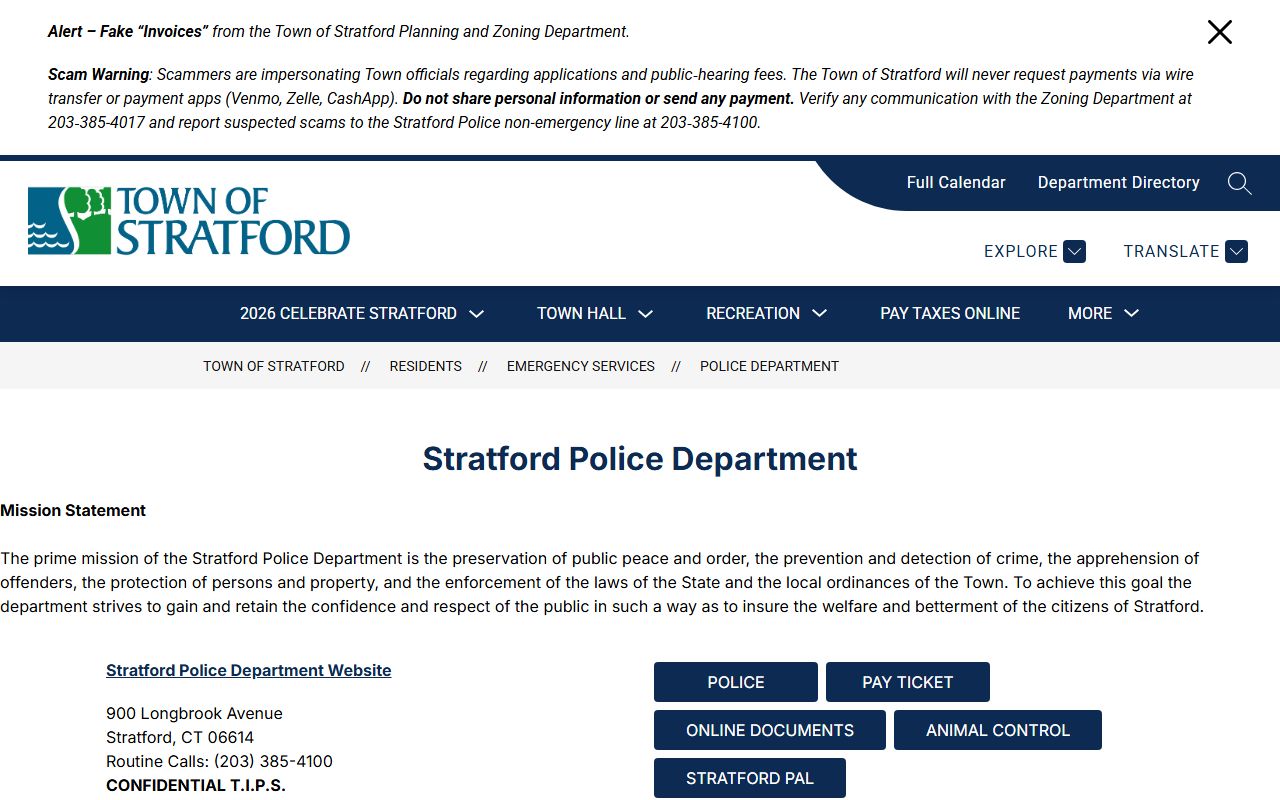Go to Emergency Services breadcrumb
1280x800 pixels.
pyautogui.click(x=581, y=366)
